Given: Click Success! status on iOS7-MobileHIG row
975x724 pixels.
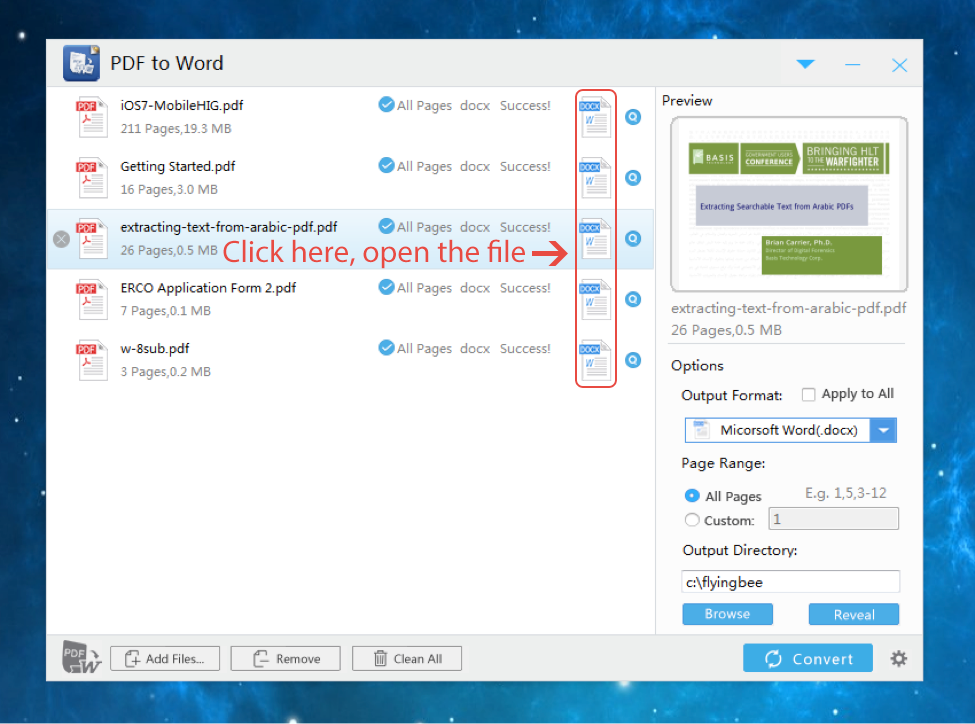Looking at the screenshot, I should click(x=525, y=106).
